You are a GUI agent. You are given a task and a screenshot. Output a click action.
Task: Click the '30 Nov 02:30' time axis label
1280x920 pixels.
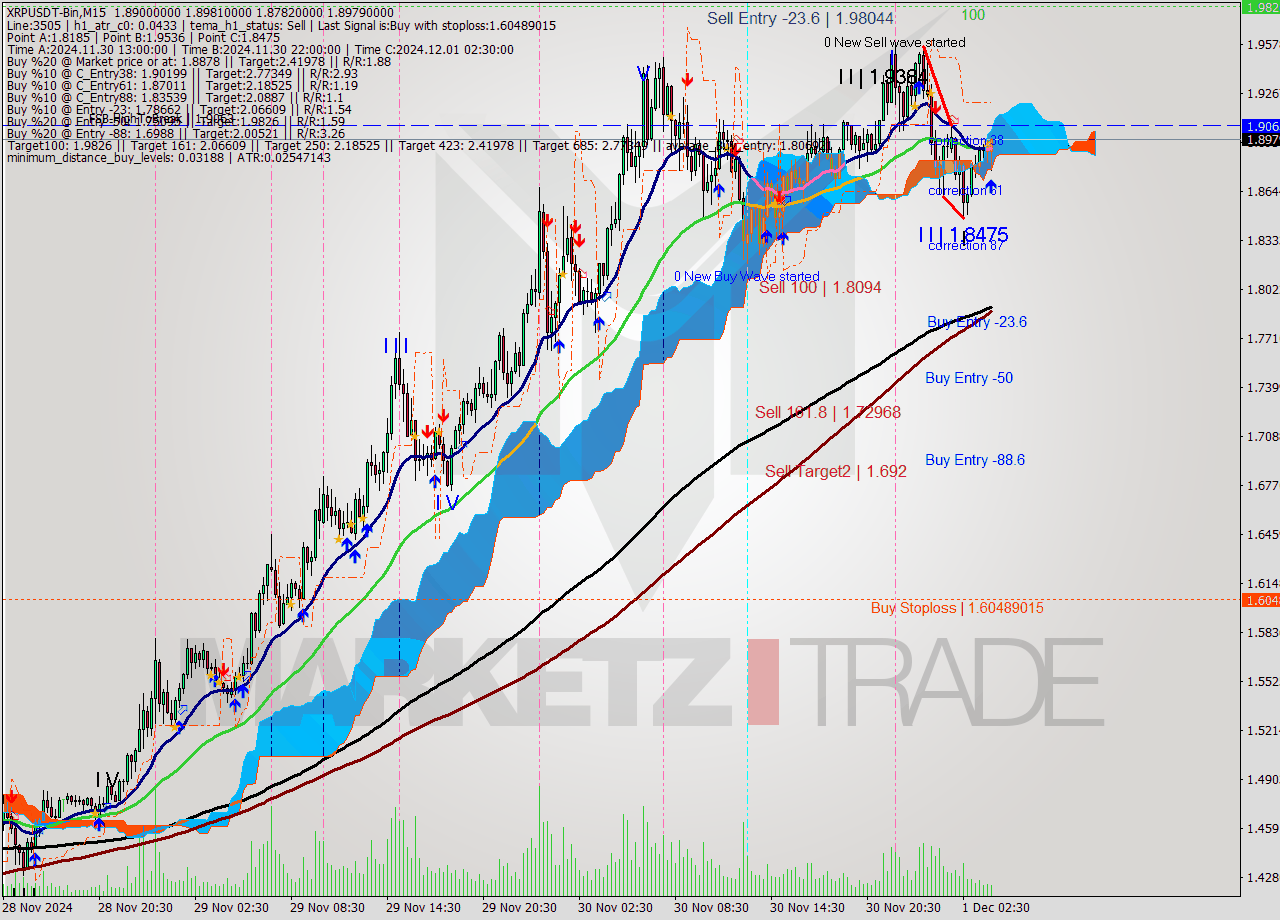pyautogui.click(x=615, y=908)
